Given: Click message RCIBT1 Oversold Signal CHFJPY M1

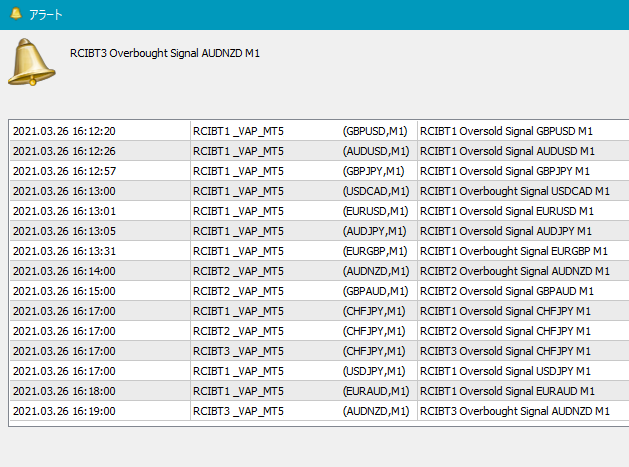Looking at the screenshot, I should click(x=505, y=311).
